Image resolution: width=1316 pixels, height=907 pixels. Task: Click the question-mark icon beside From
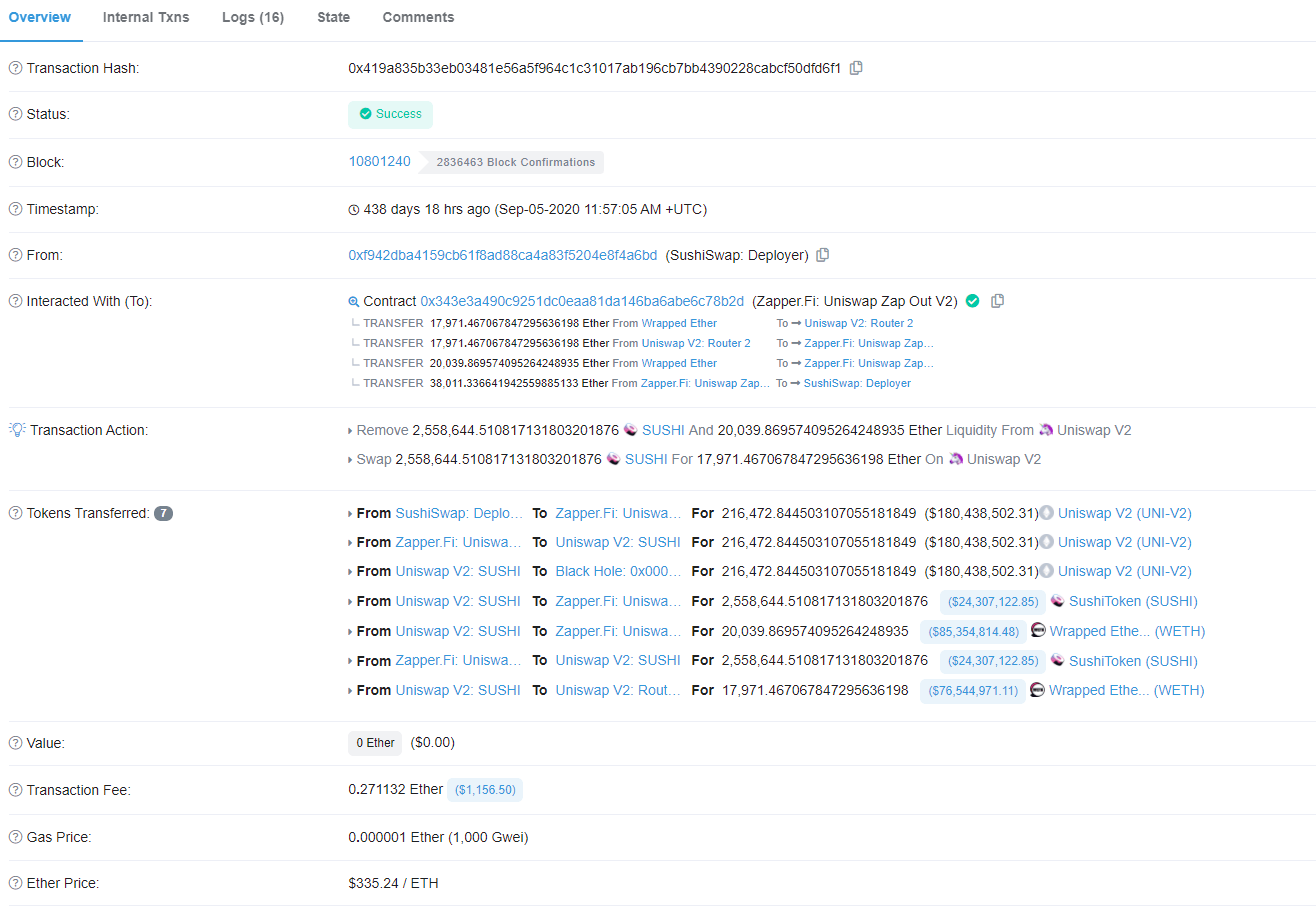coord(15,255)
